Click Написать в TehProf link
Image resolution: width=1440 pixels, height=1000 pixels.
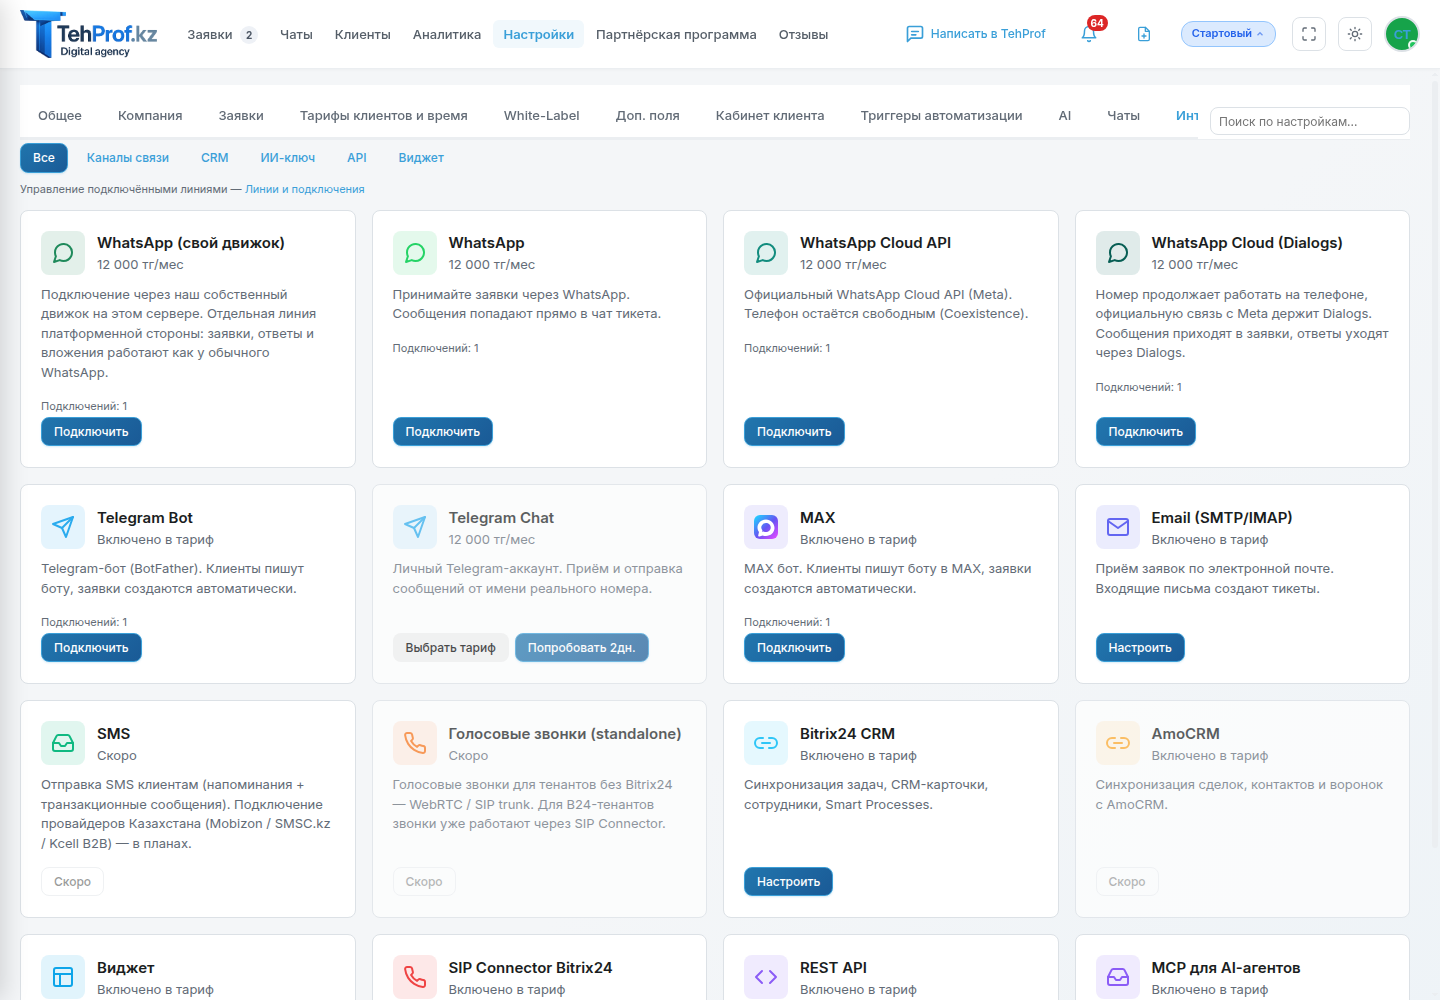click(976, 34)
